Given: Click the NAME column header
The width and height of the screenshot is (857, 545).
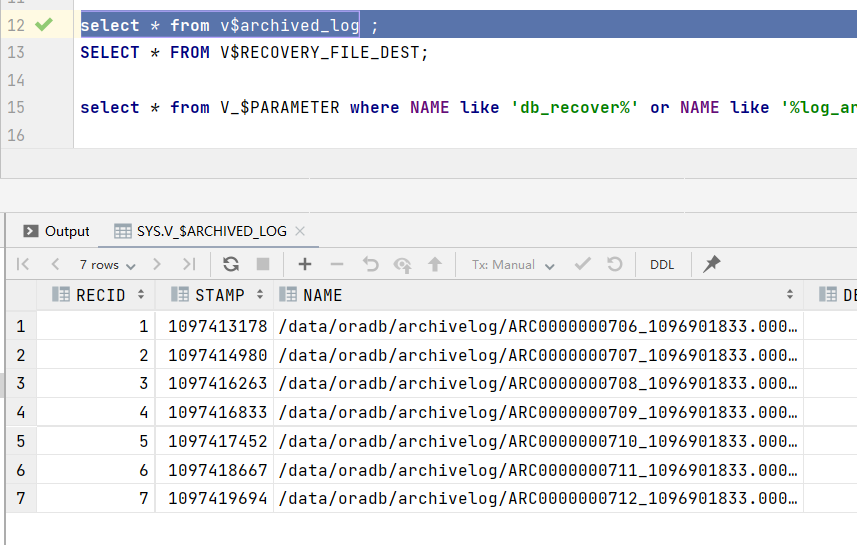Looking at the screenshot, I should point(538,295).
